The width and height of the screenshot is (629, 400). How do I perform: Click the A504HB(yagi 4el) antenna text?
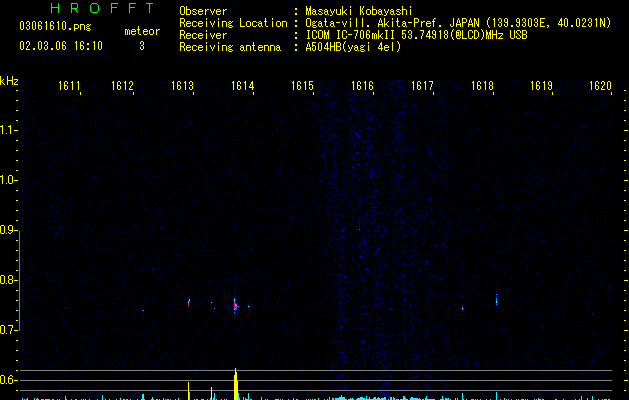(x=353, y=47)
